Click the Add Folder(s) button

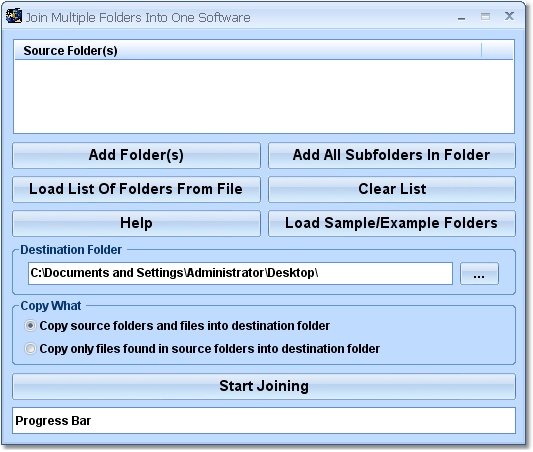[x=136, y=155]
